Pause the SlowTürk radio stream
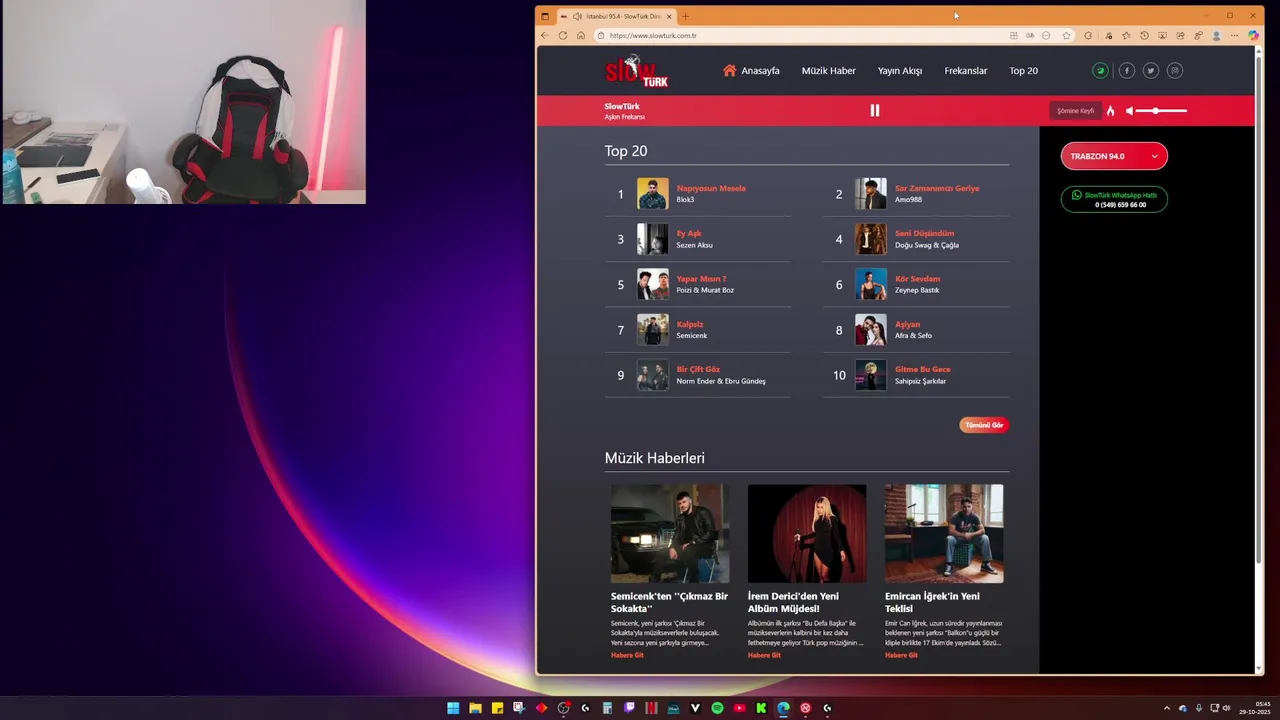Viewport: 1280px width, 720px height. click(874, 110)
